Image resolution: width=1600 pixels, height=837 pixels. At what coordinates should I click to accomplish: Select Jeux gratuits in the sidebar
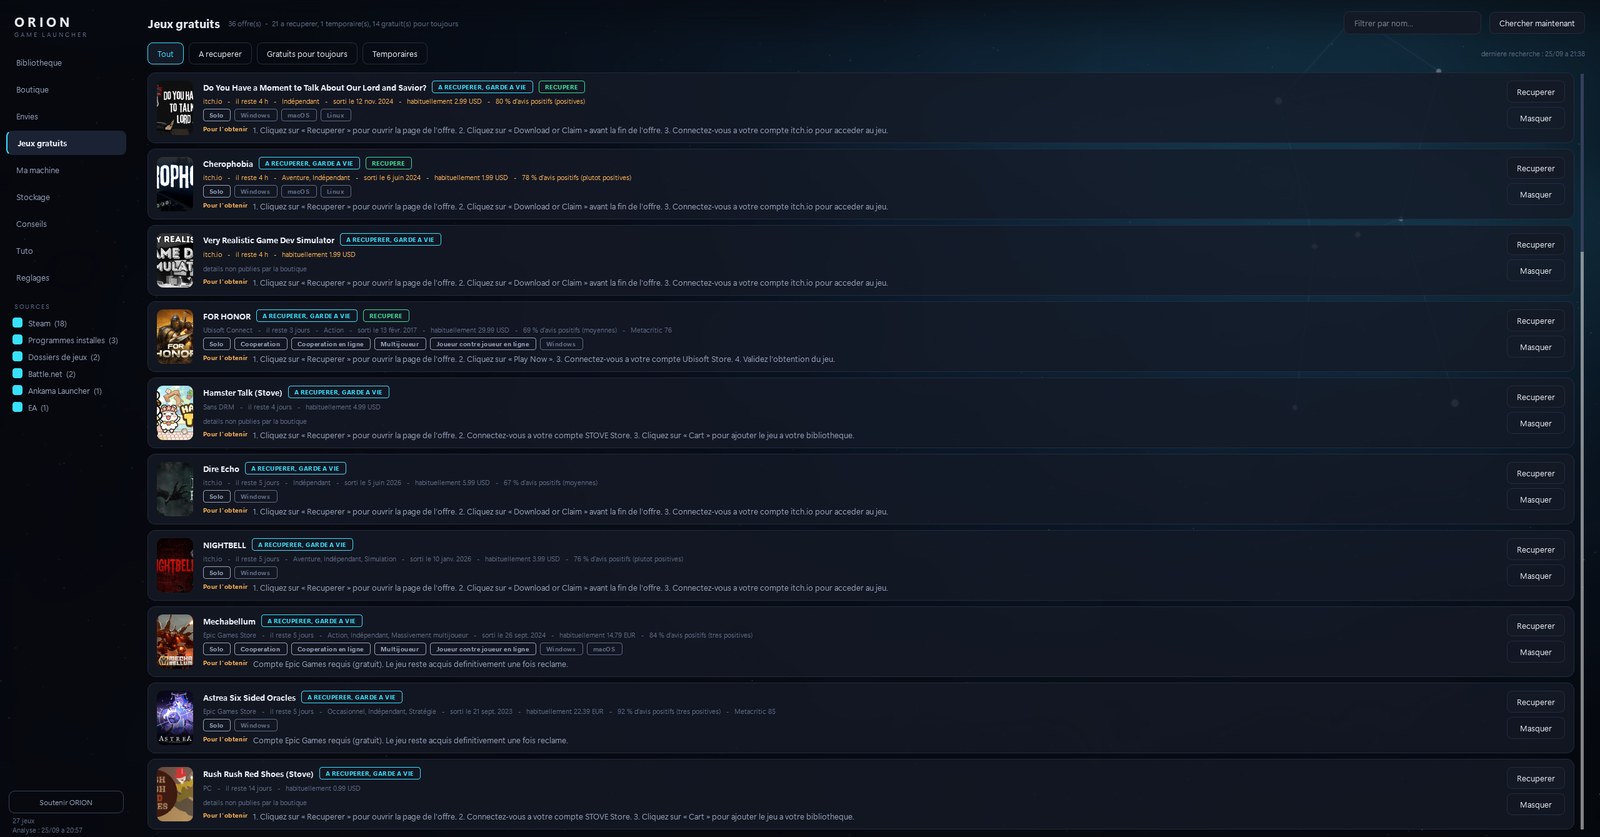tap(66, 143)
